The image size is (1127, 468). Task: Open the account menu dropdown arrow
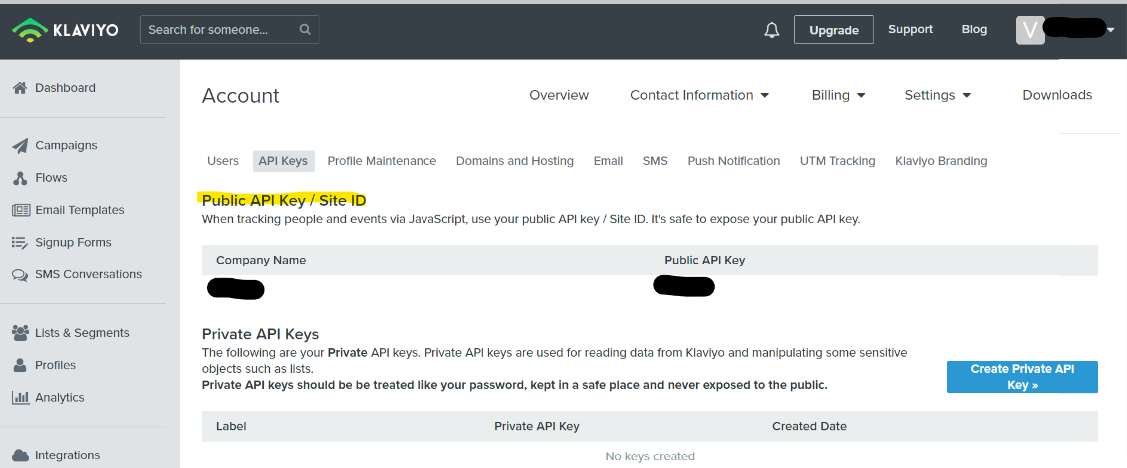[1111, 30]
